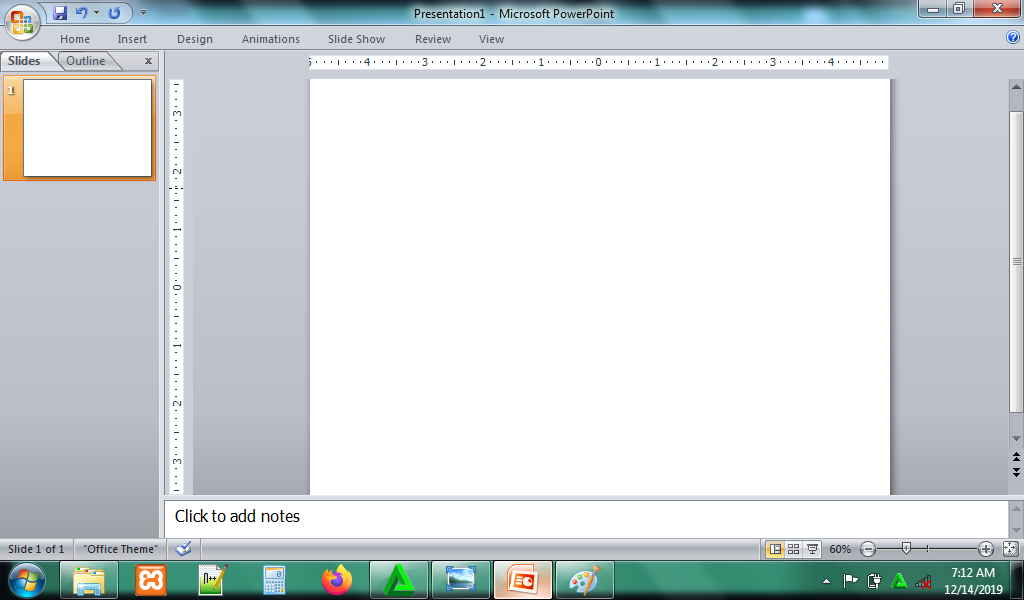Open the Undo history dropdown arrow
1024x600 pixels.
[97, 12]
